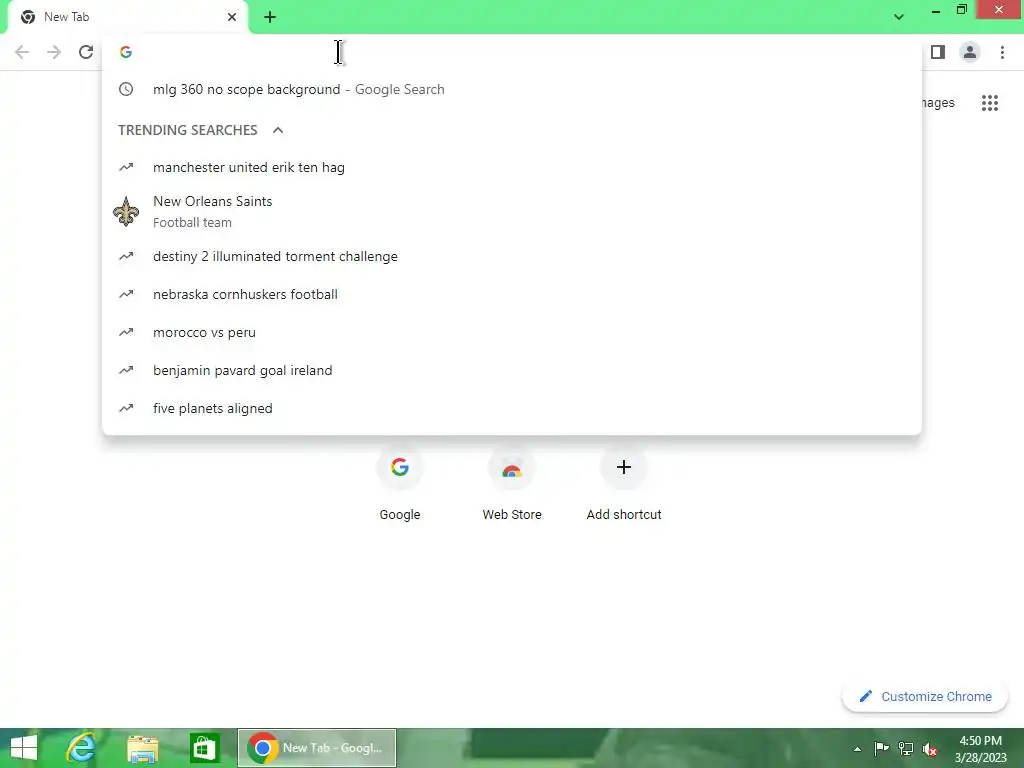Click the browser back arrow
The width and height of the screenshot is (1024, 768).
(x=22, y=52)
